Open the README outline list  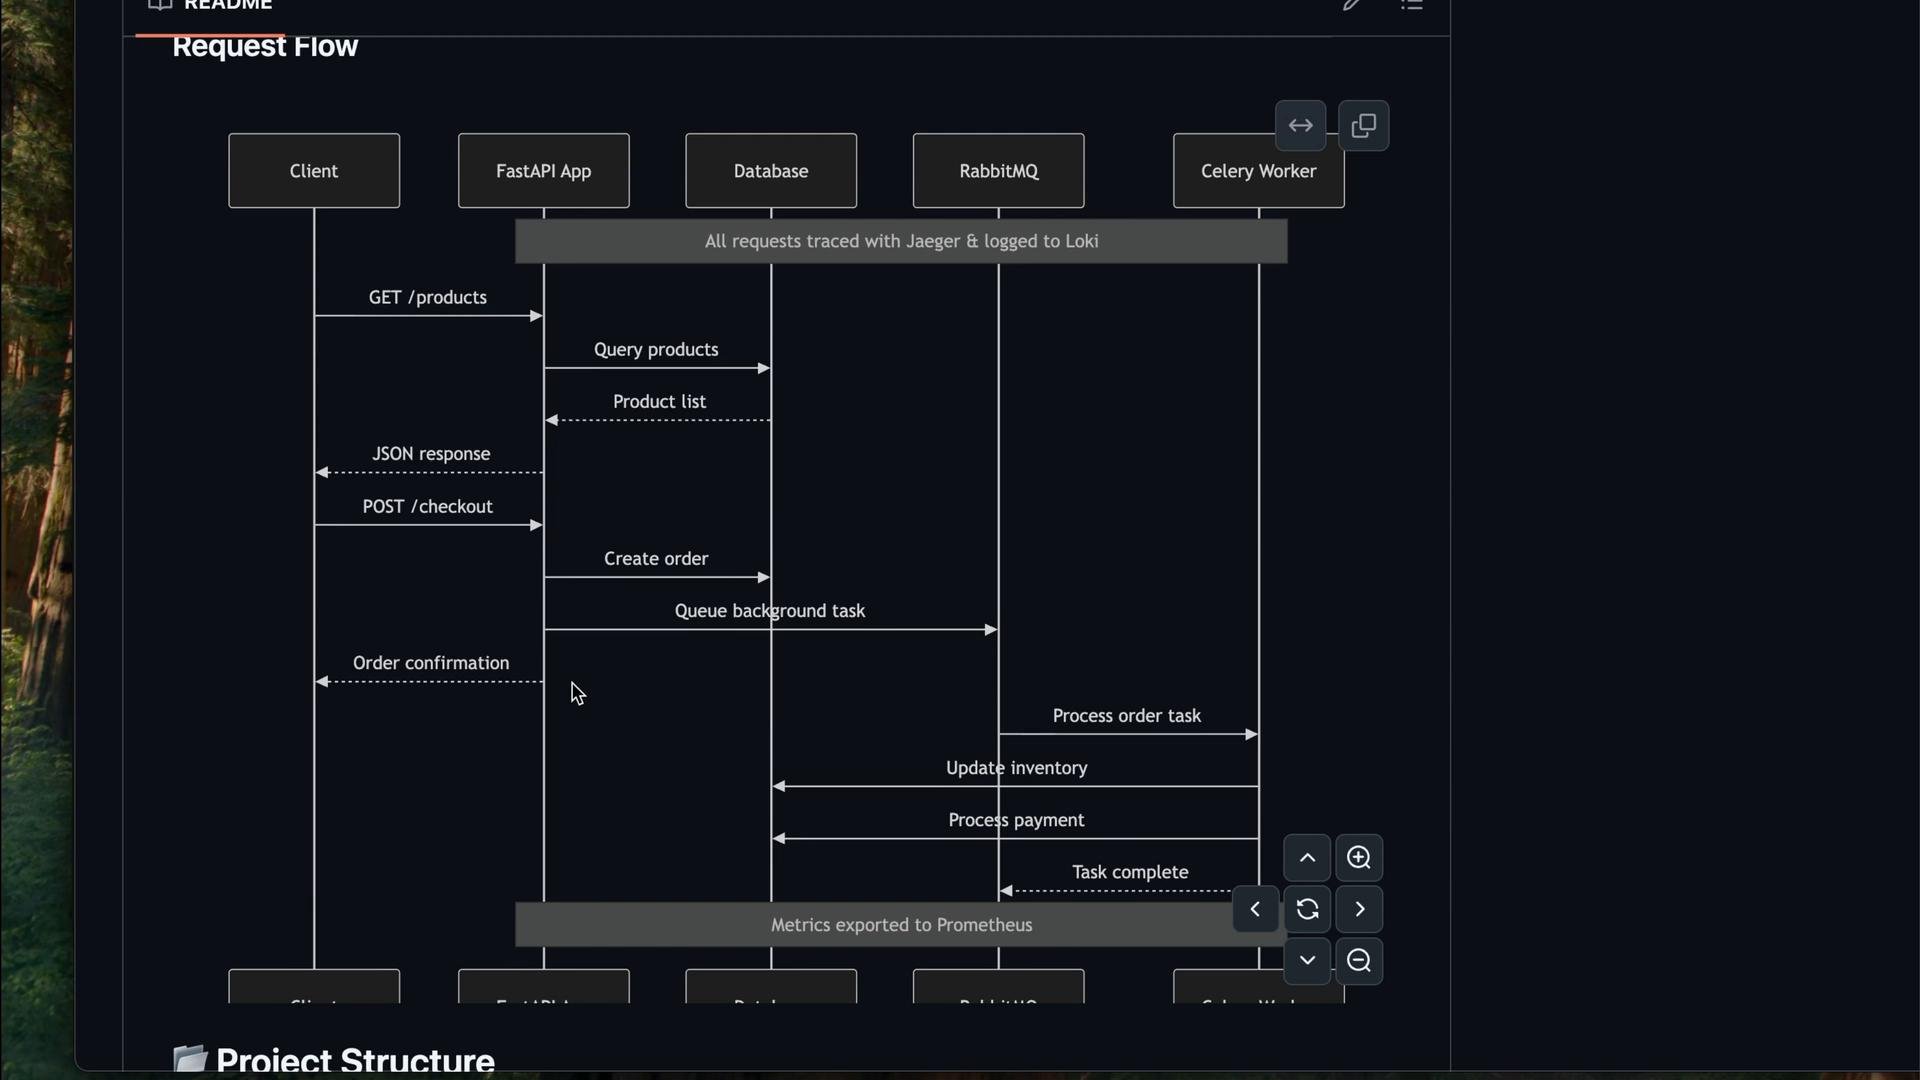1411,4
